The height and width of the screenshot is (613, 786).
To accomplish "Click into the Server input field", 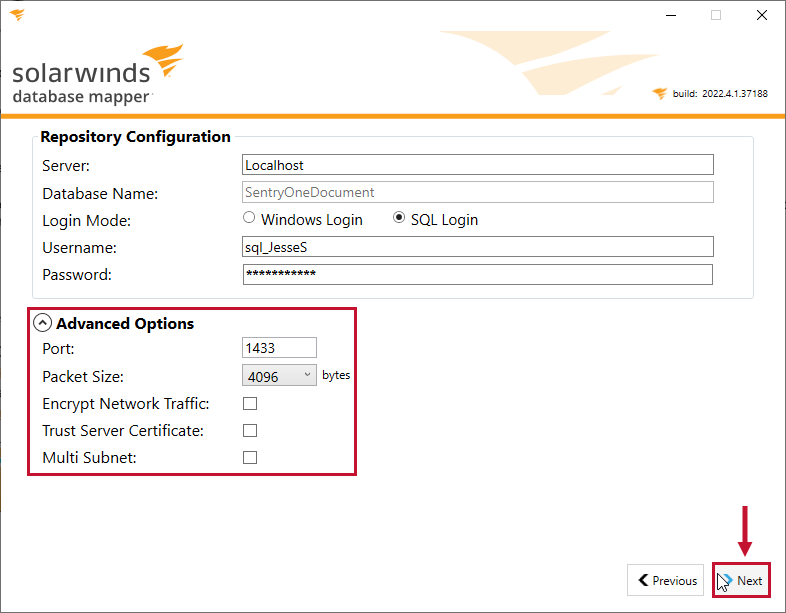I will tap(478, 165).
